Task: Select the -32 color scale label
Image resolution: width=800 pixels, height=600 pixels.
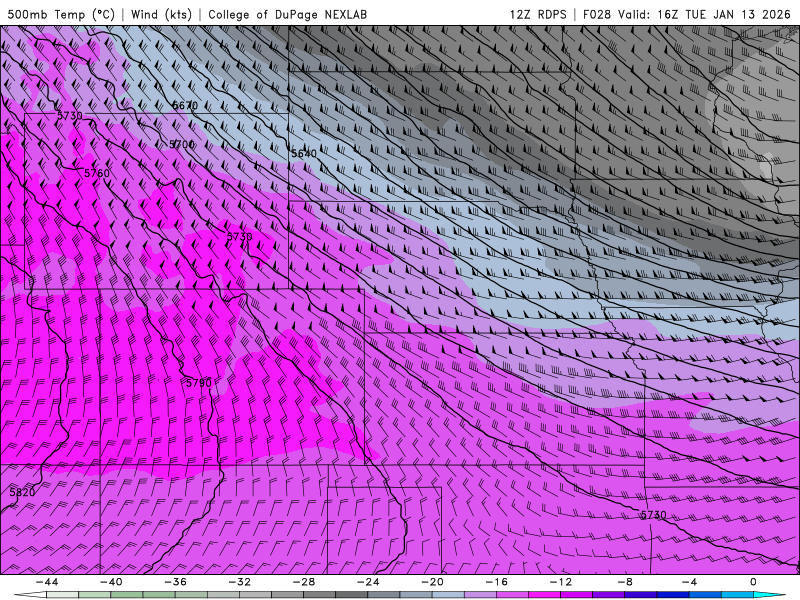Action: click(x=239, y=582)
